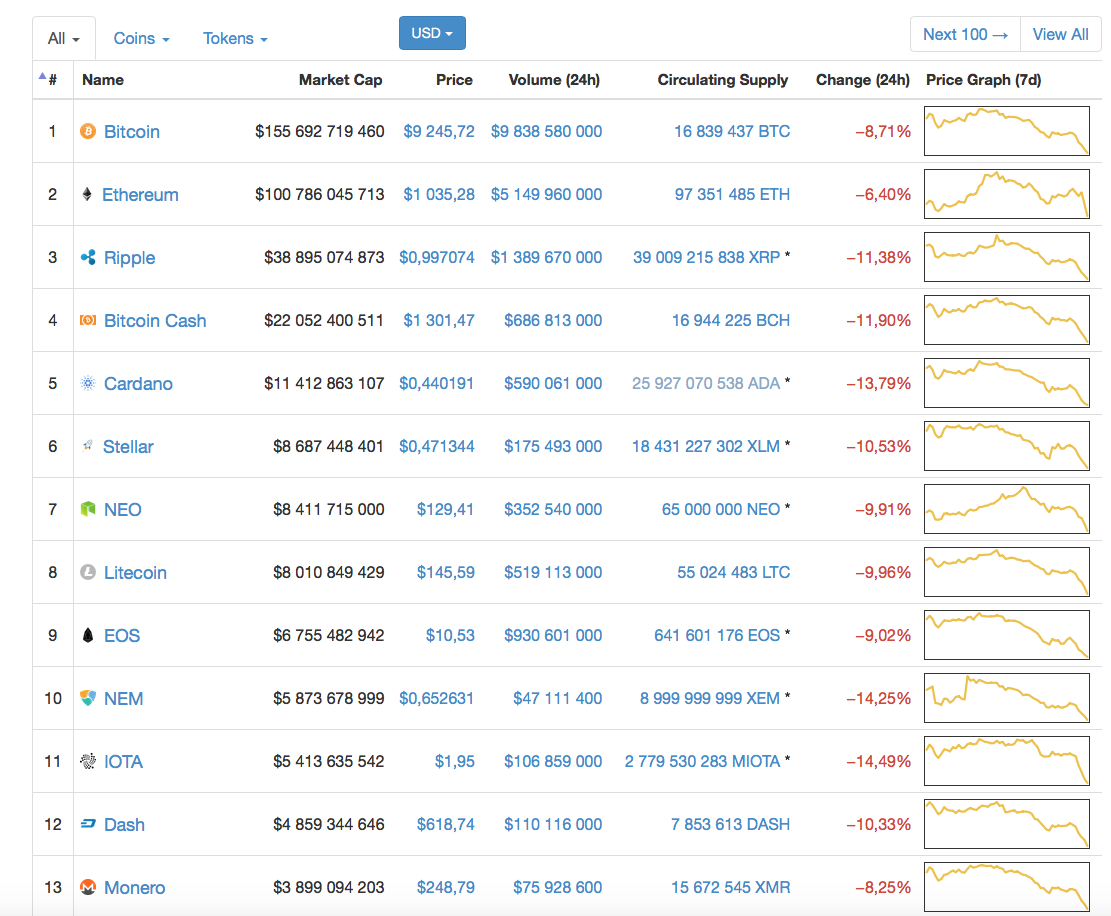Screen dimensions: 1111x916
Task: Open Ripple's 7-day price graph
Action: click(x=1007, y=257)
